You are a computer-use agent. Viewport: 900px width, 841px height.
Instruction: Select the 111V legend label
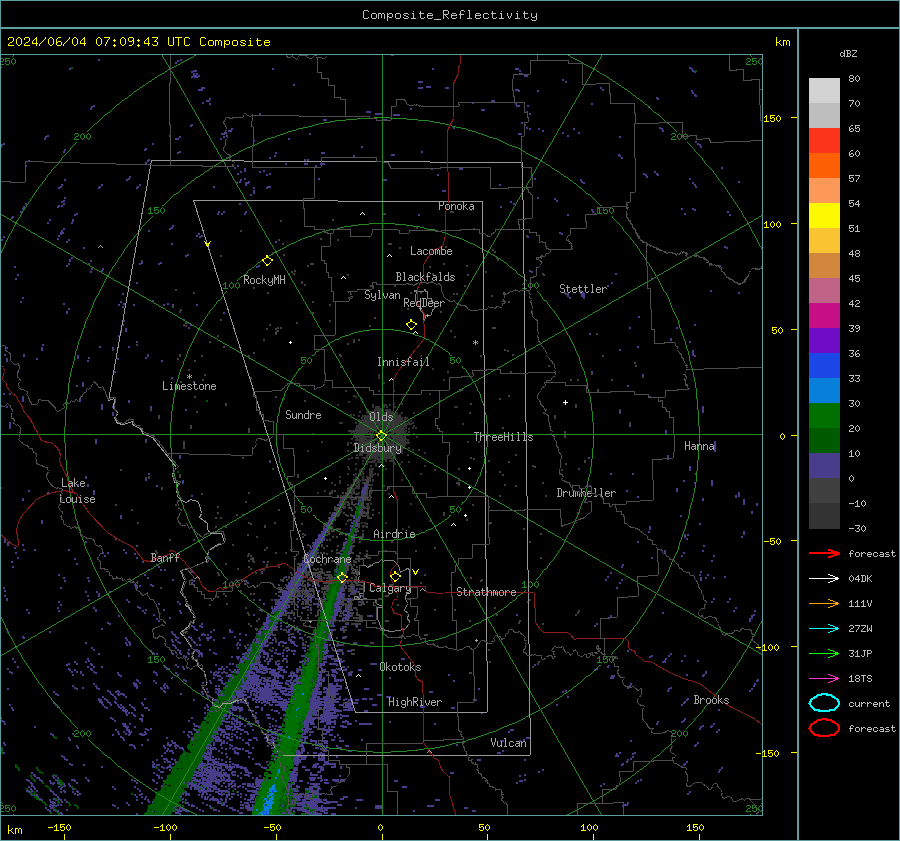(x=860, y=603)
